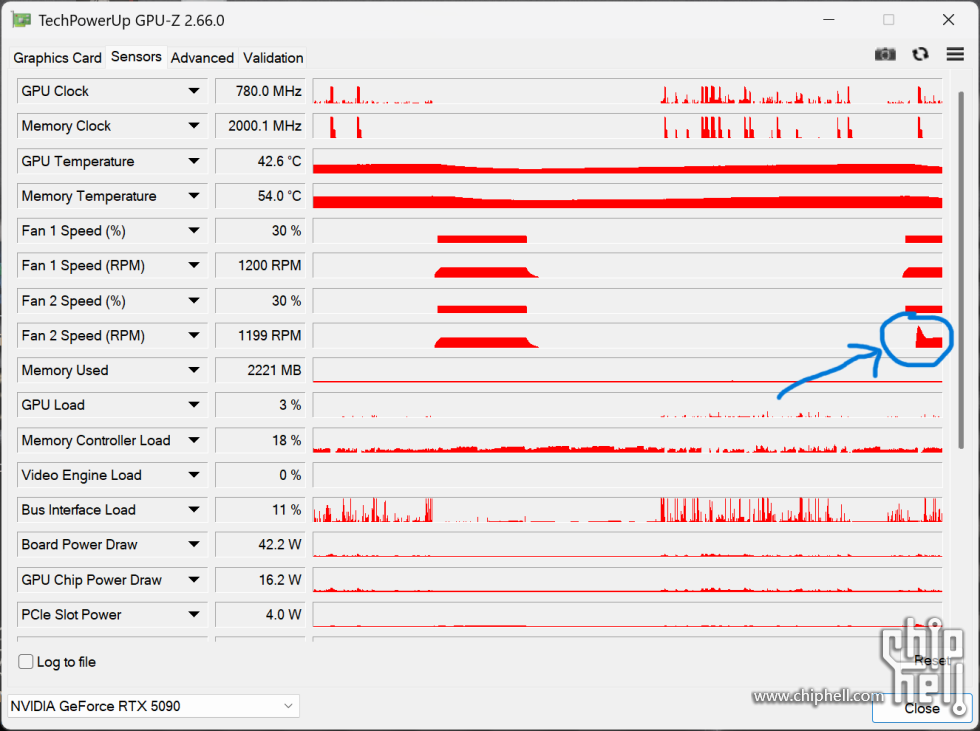The height and width of the screenshot is (731, 980).
Task: Close the GPU-Z window with X
Action: coord(948,20)
